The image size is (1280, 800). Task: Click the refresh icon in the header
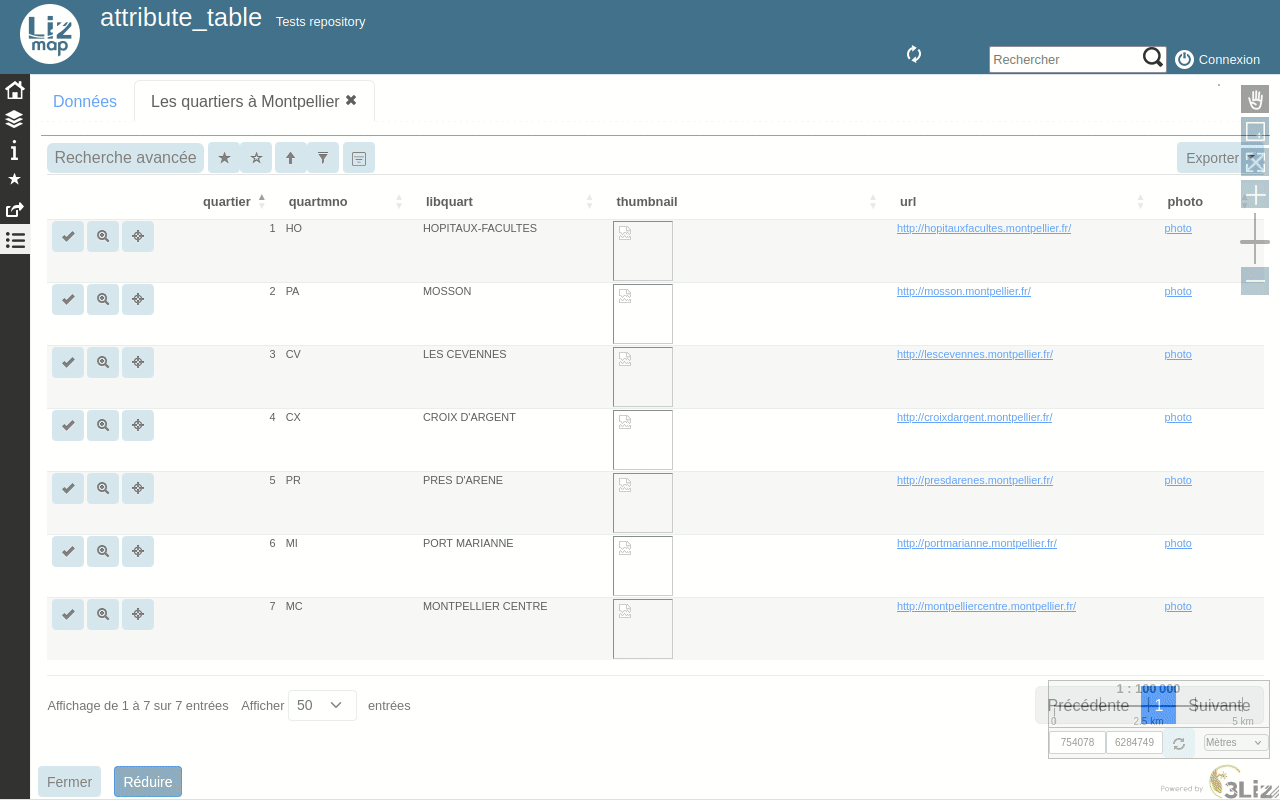point(914,54)
